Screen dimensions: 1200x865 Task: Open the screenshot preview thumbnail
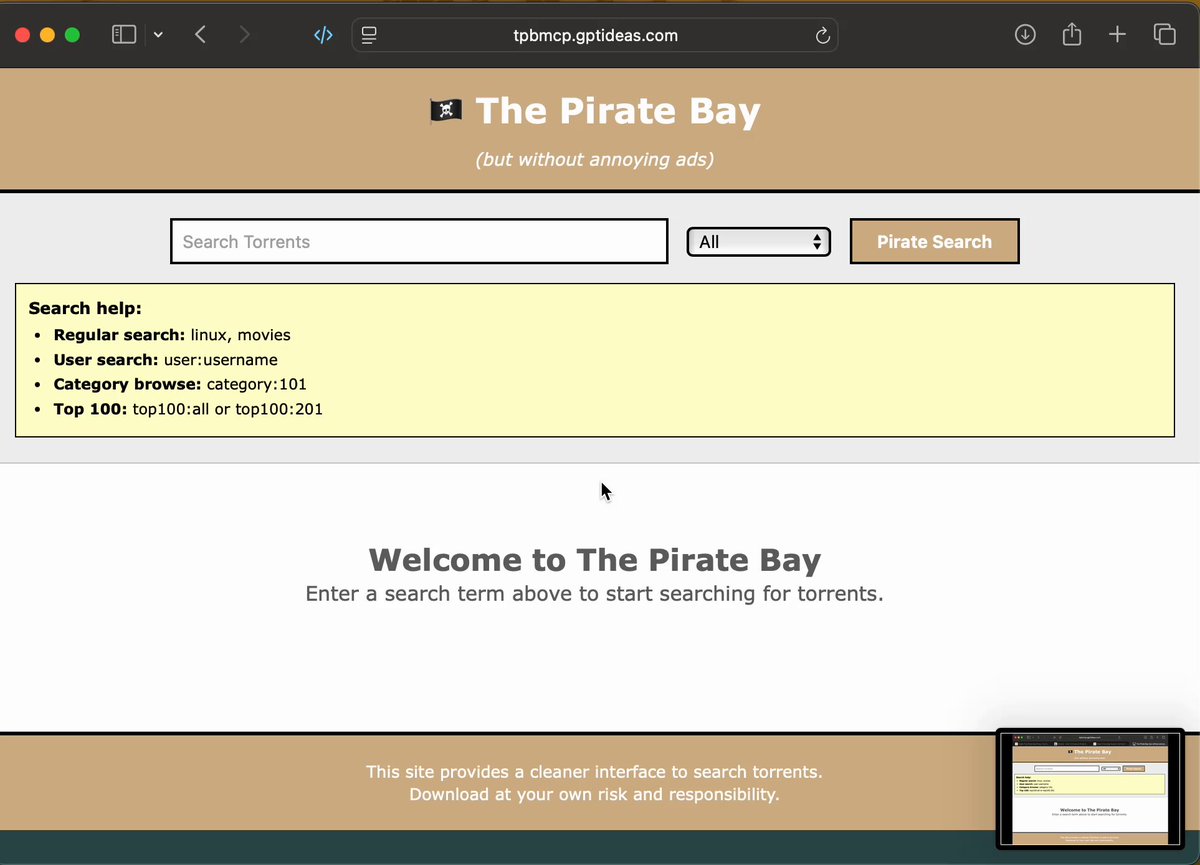[1090, 790]
